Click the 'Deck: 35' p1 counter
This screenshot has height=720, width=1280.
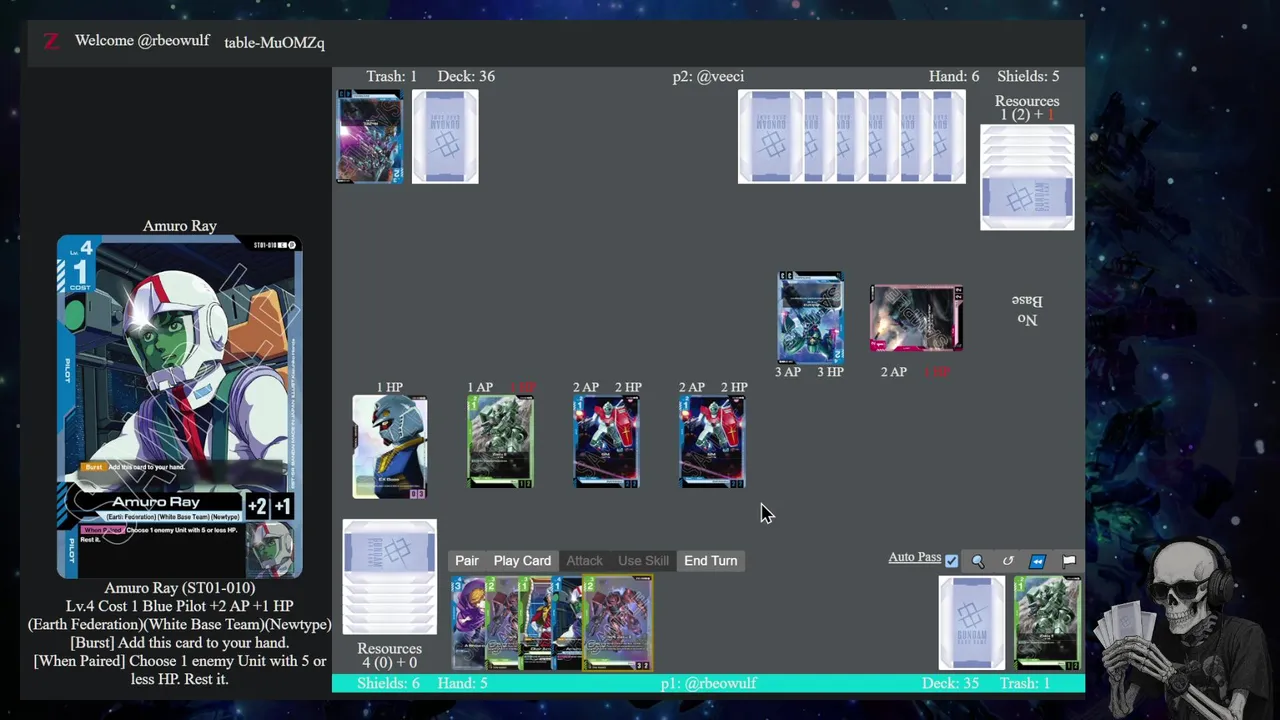click(x=950, y=683)
